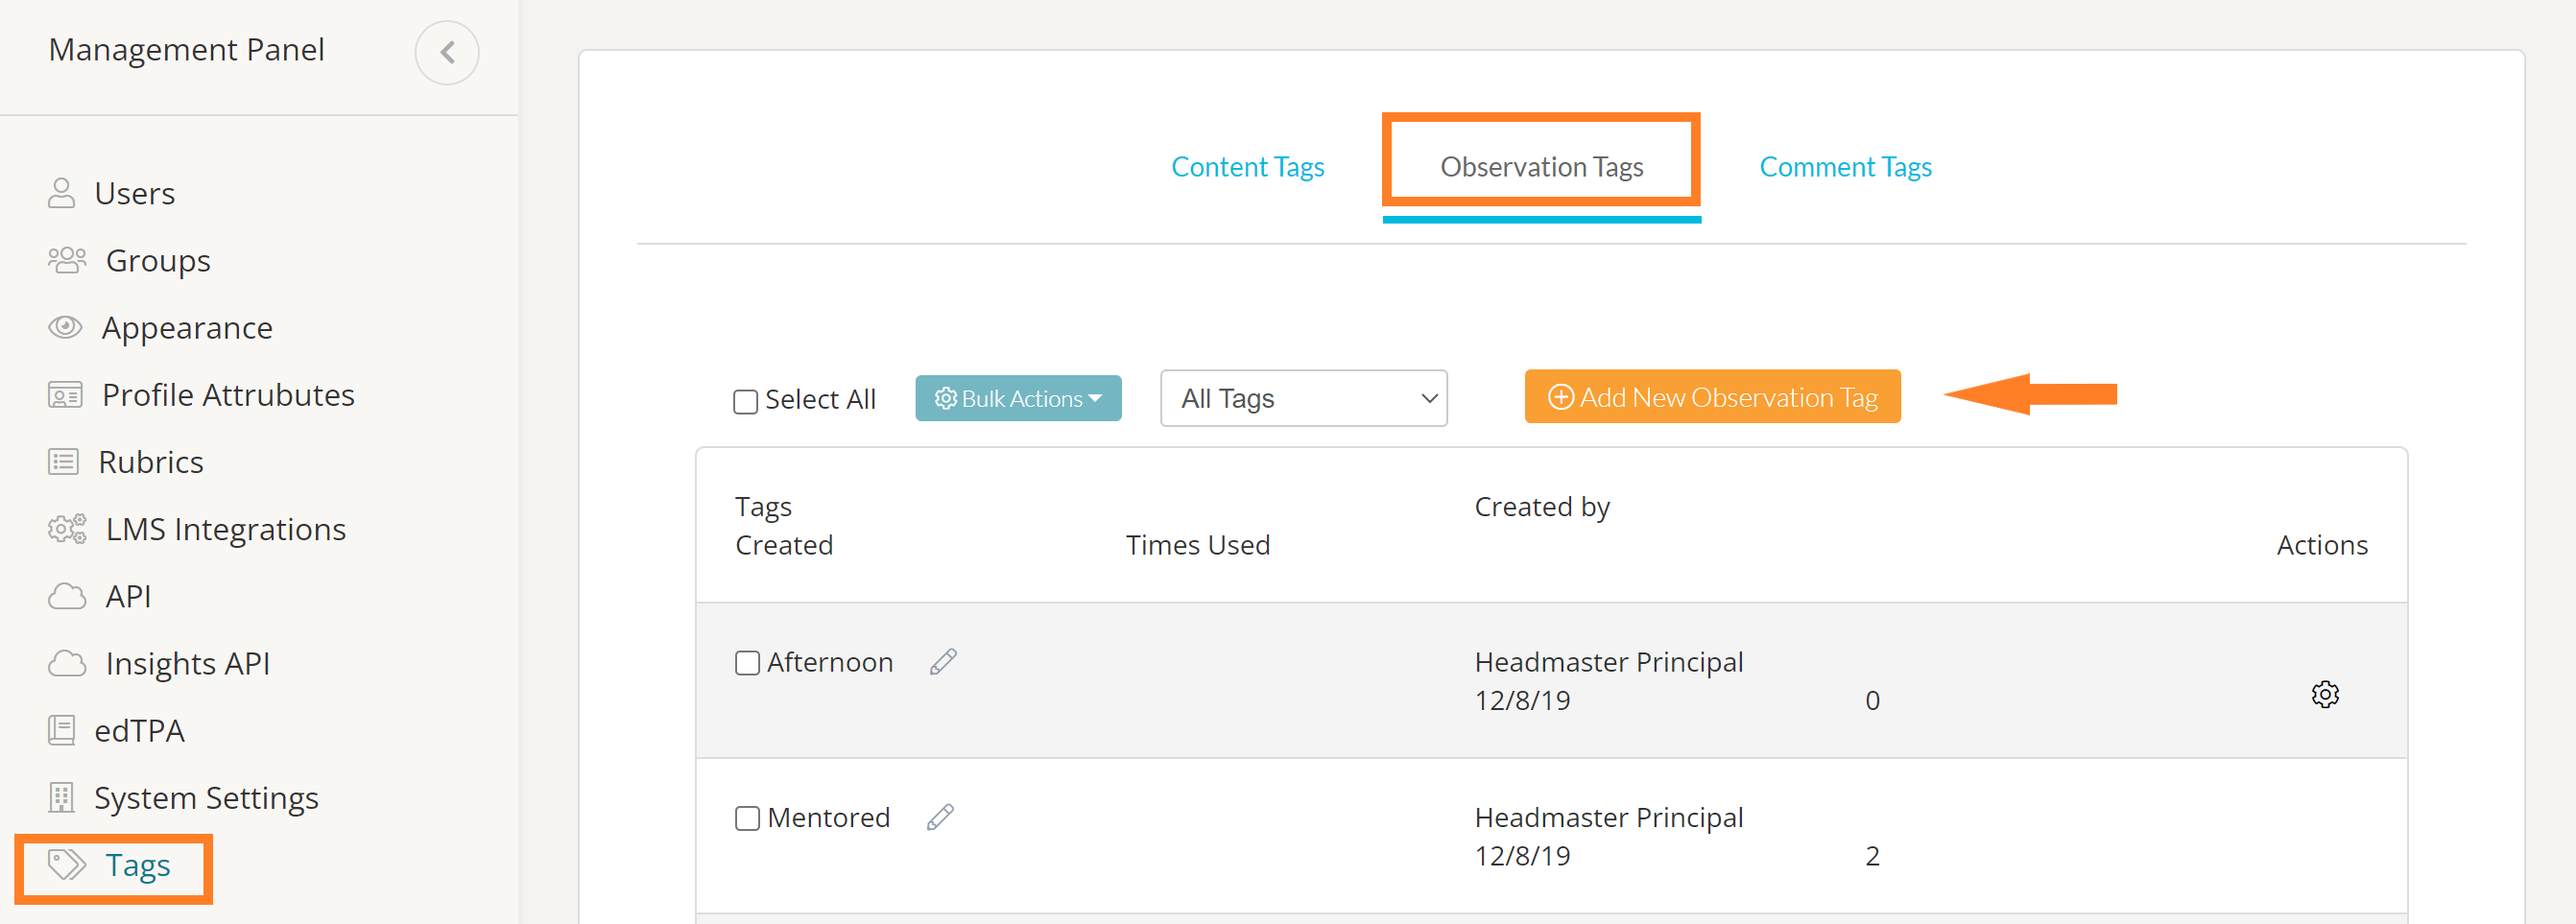
Task: Click the Insights API cloud icon
Action: click(67, 663)
